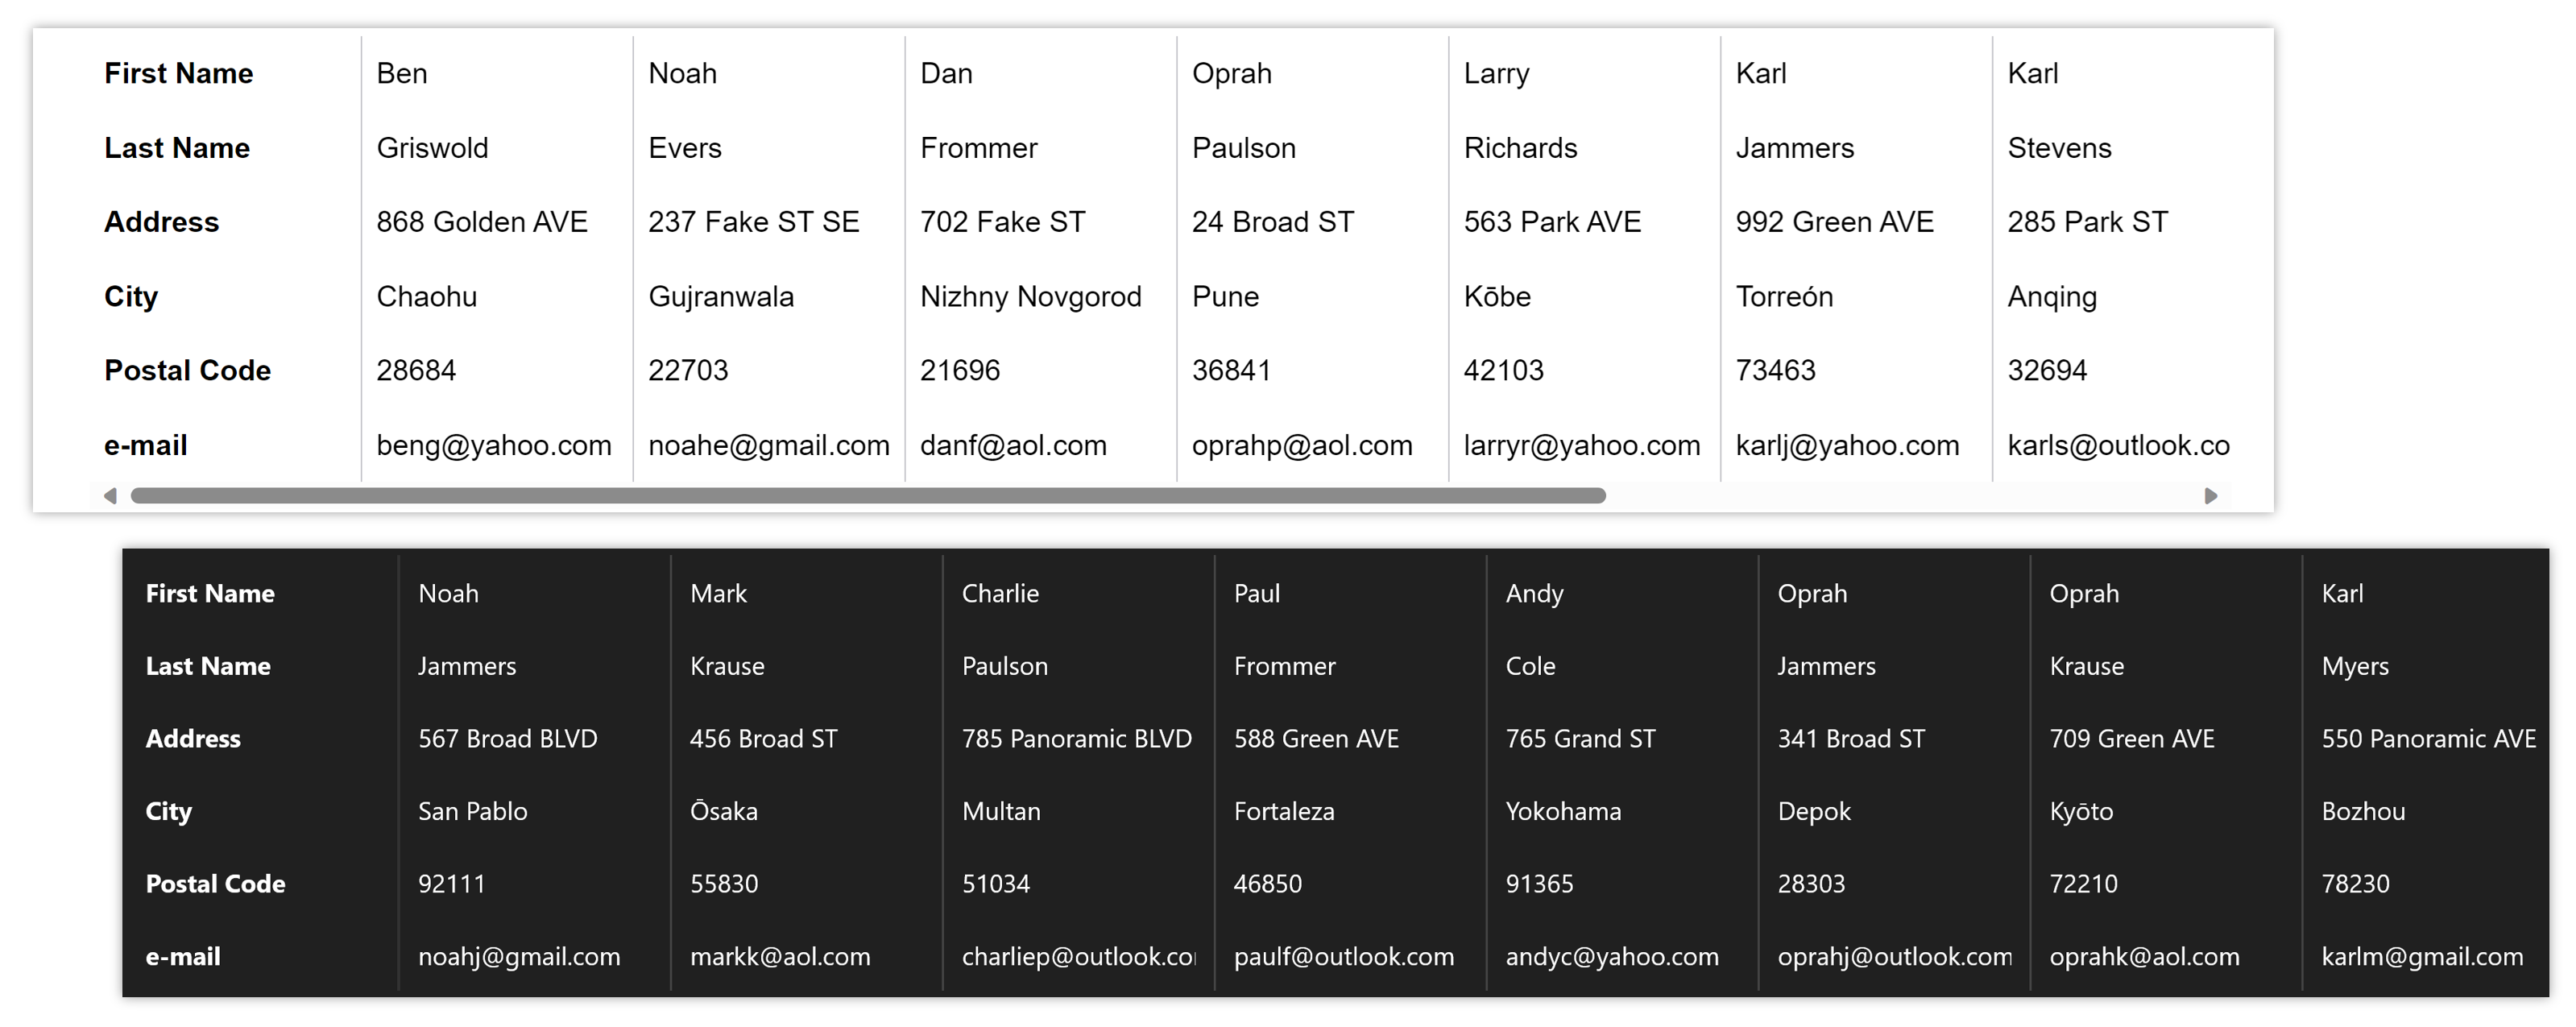Click city 'Nizhny Novgorod'

pyautogui.click(x=1031, y=297)
